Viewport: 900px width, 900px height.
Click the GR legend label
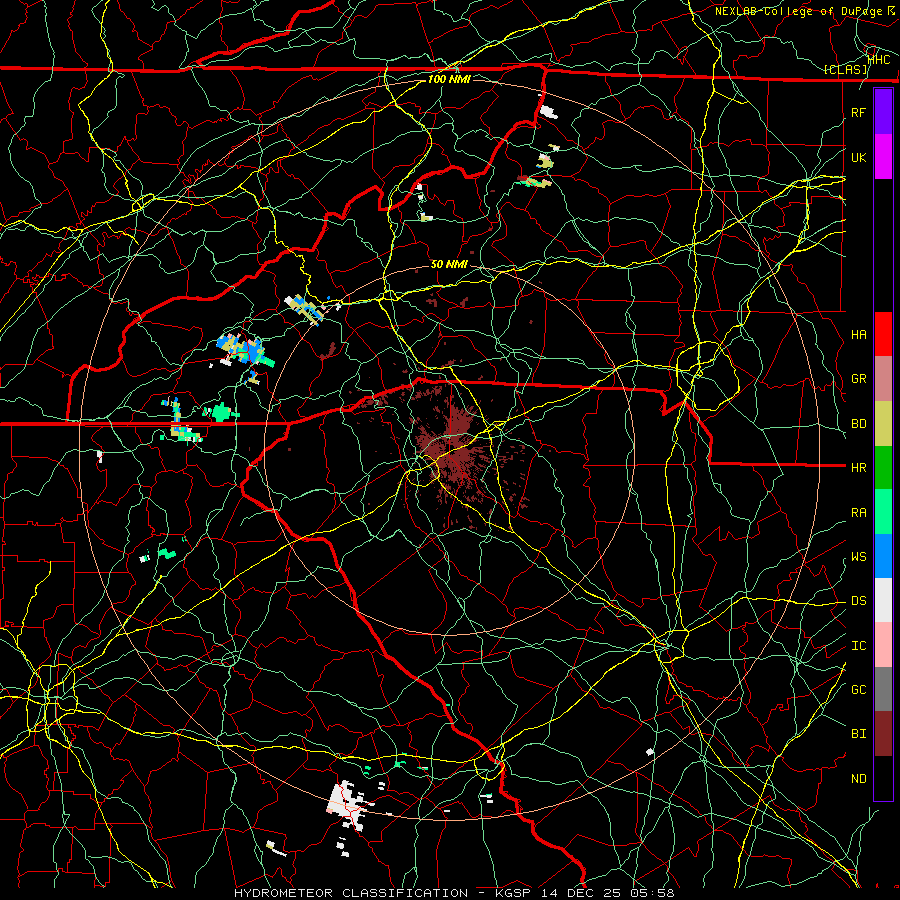(859, 379)
